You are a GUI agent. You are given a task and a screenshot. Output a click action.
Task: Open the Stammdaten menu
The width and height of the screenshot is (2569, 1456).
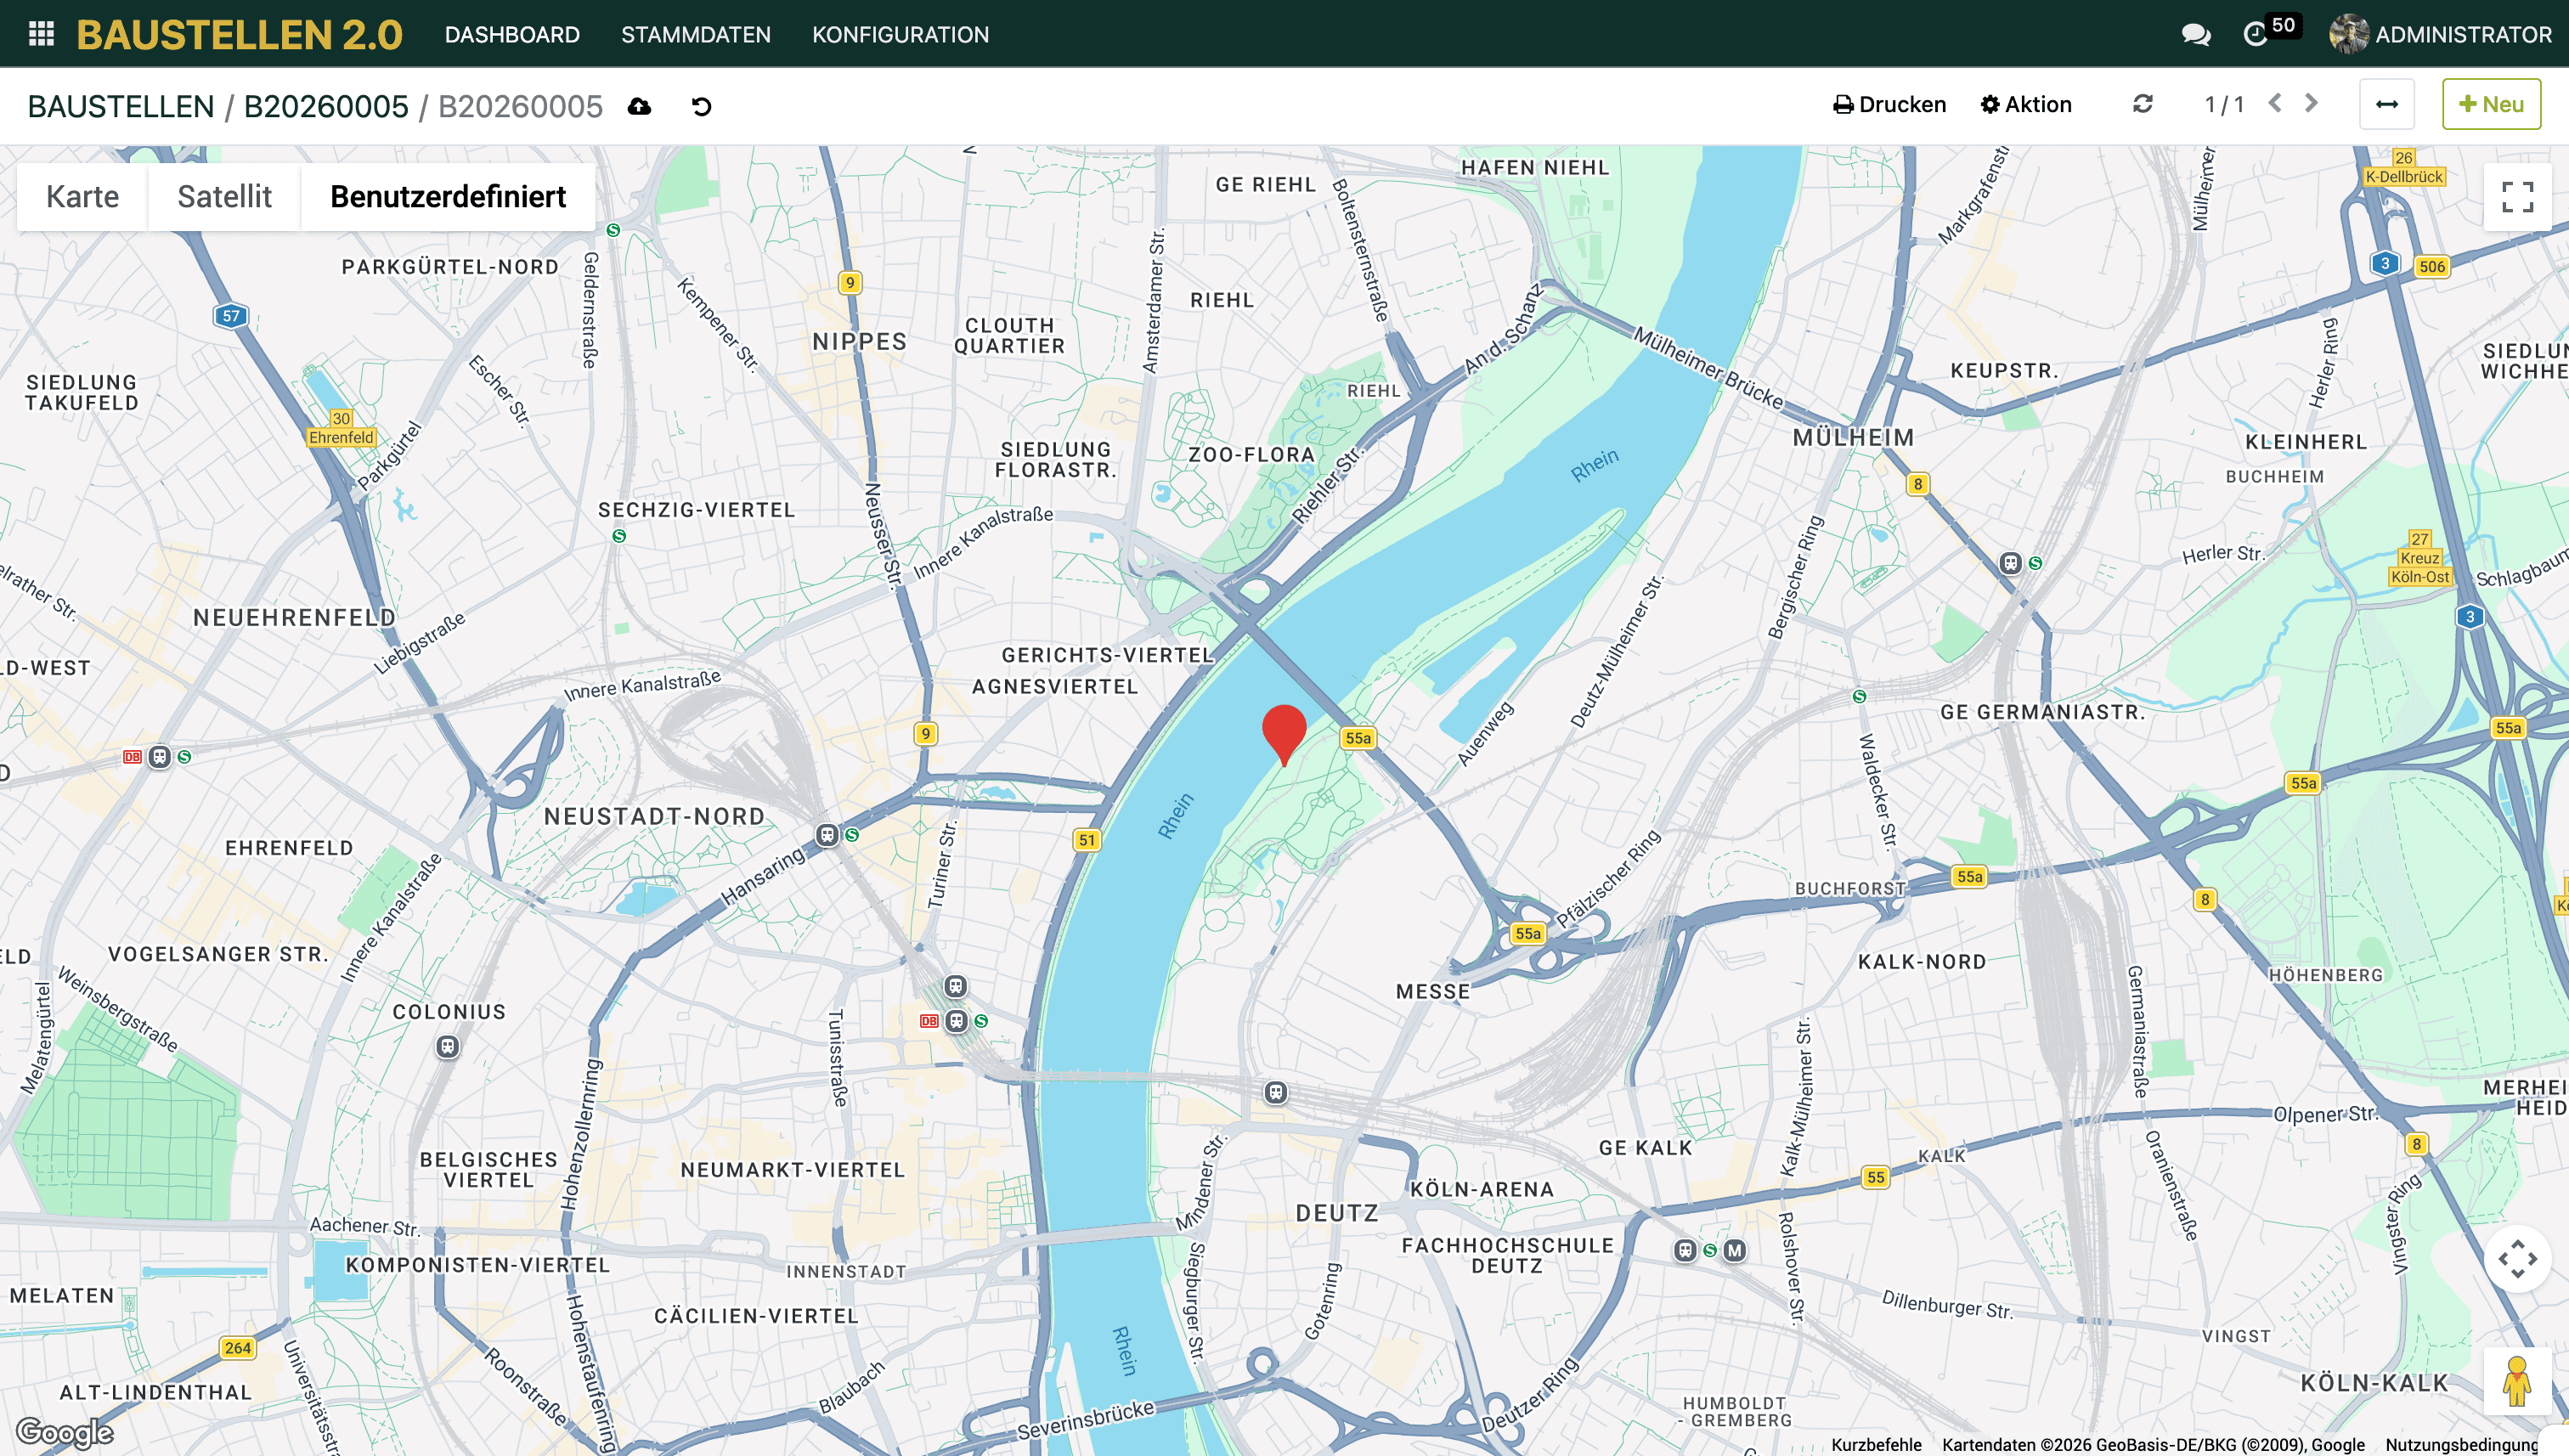click(x=695, y=34)
